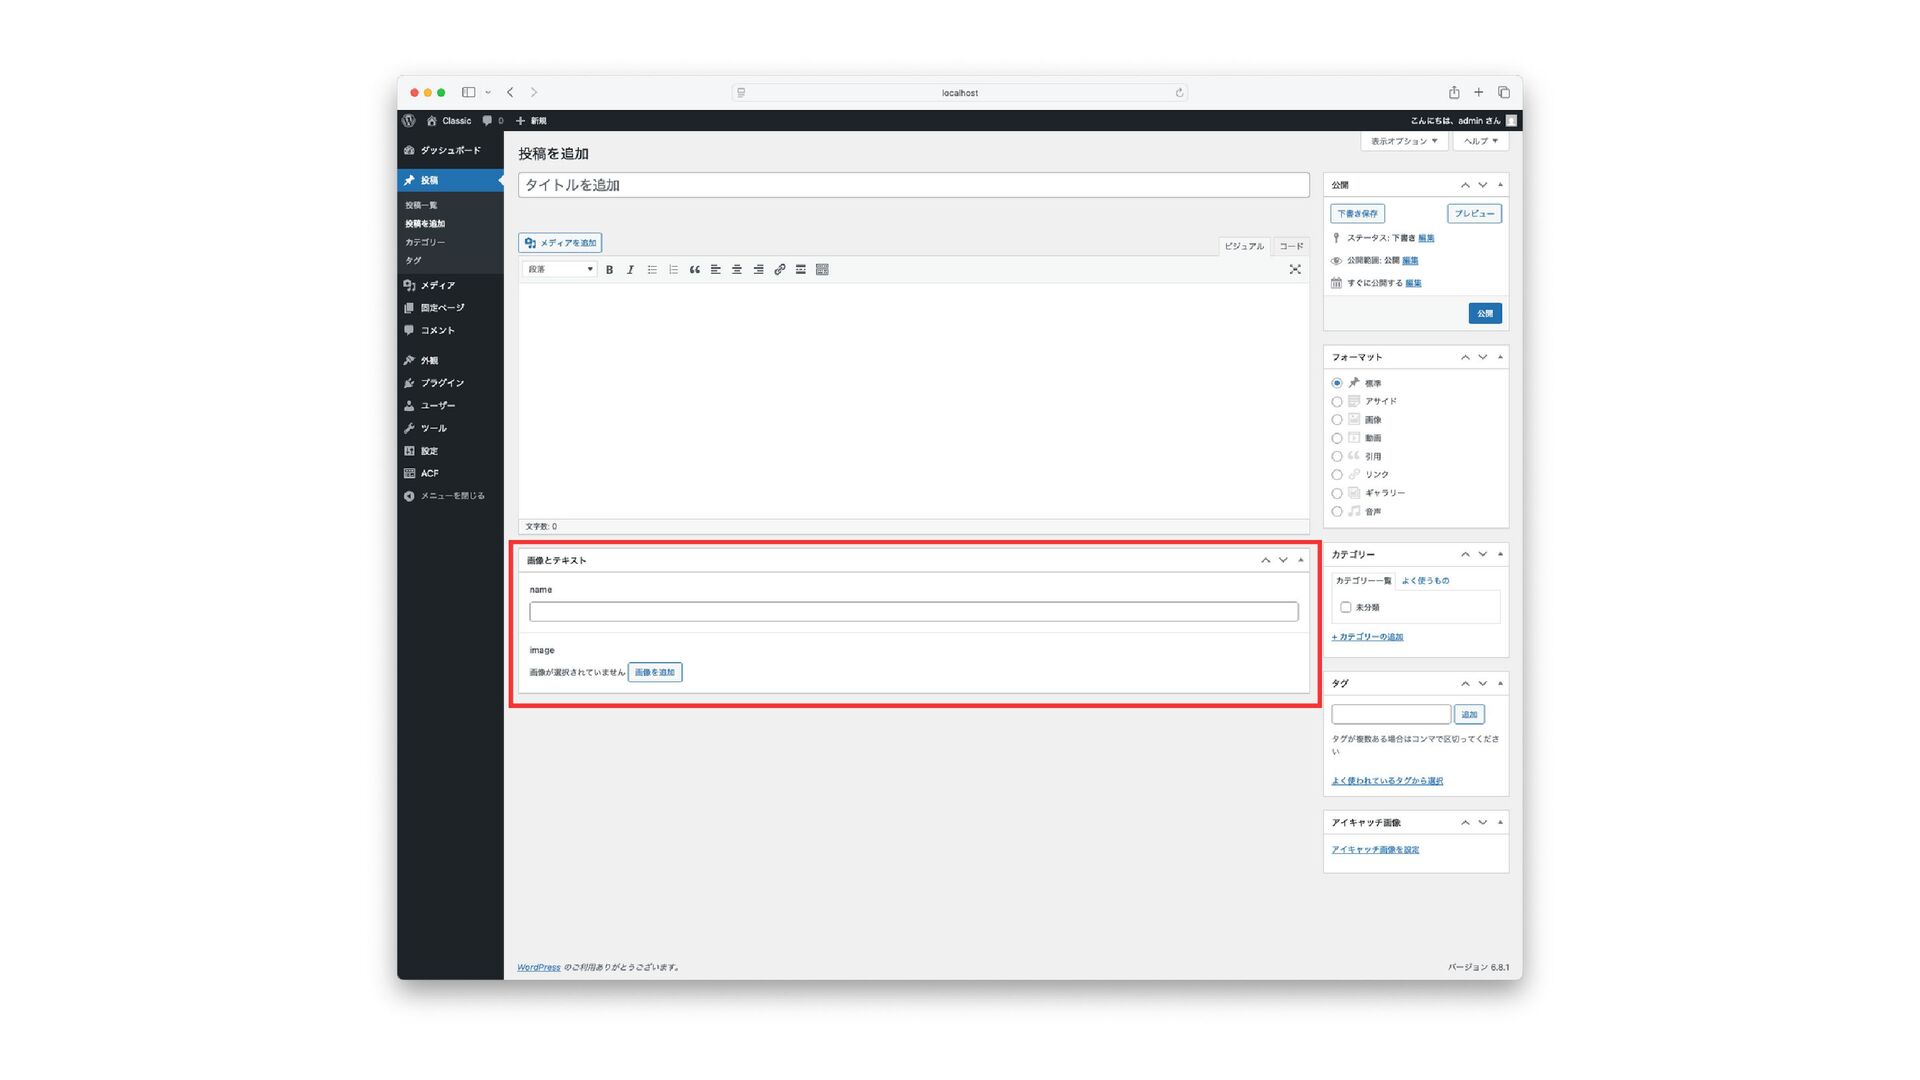The width and height of the screenshot is (1920, 1080).
Task: Insert a blockquote
Action: coord(694,270)
